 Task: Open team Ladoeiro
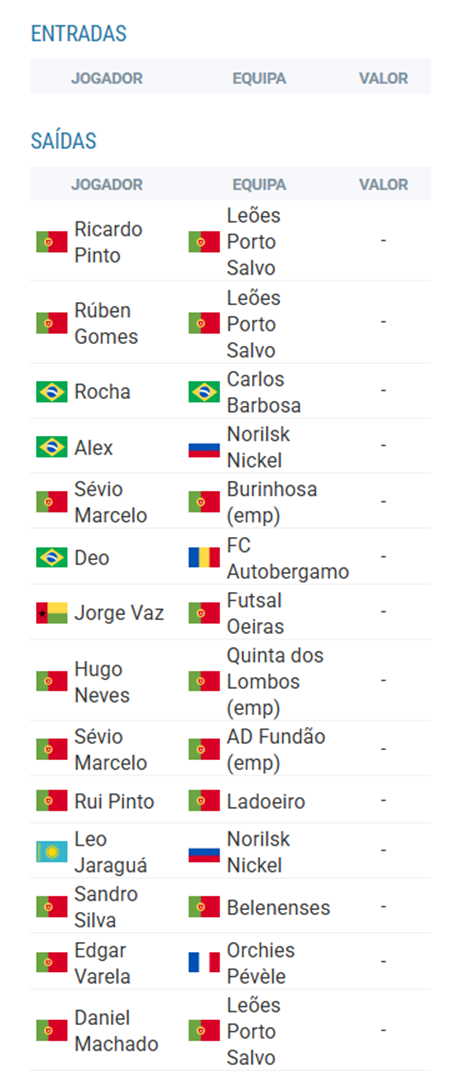266,802
